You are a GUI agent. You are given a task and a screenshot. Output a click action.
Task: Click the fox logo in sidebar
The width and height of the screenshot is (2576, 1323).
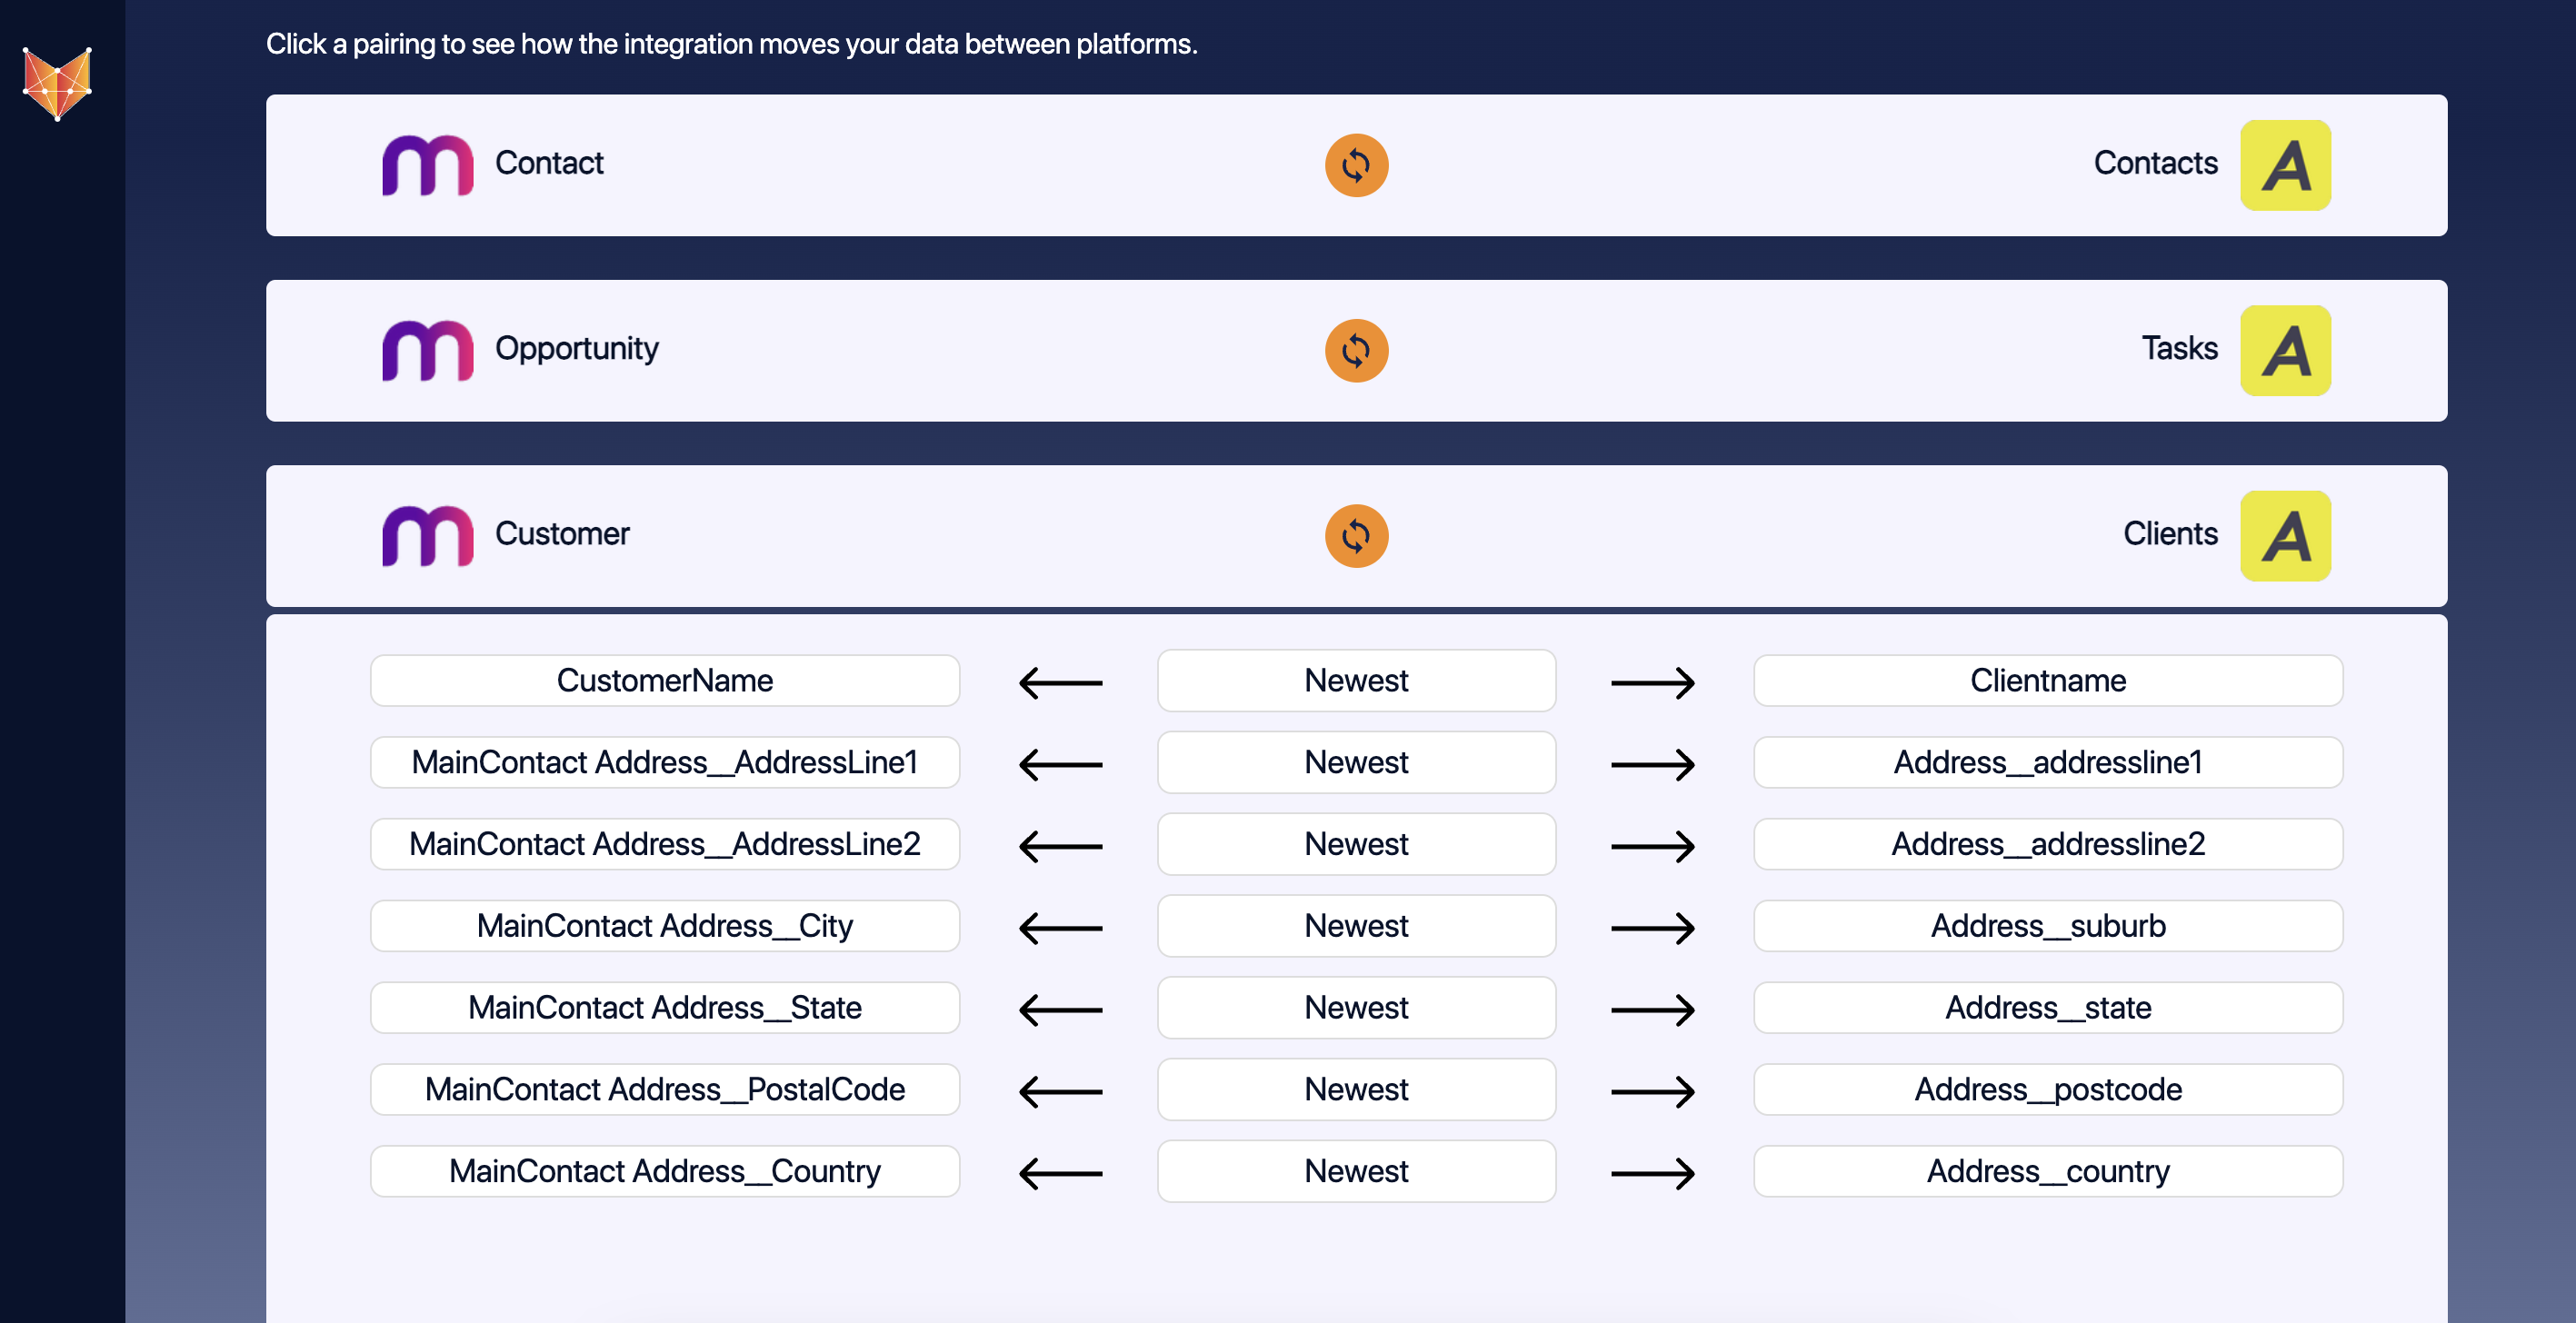57,84
